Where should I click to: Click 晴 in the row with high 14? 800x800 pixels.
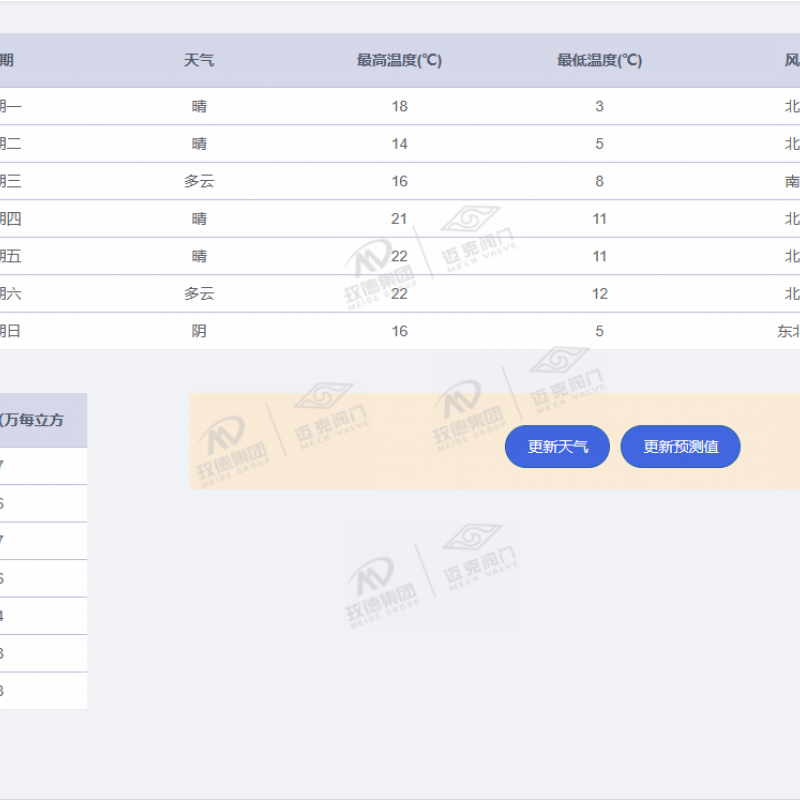[x=199, y=144]
